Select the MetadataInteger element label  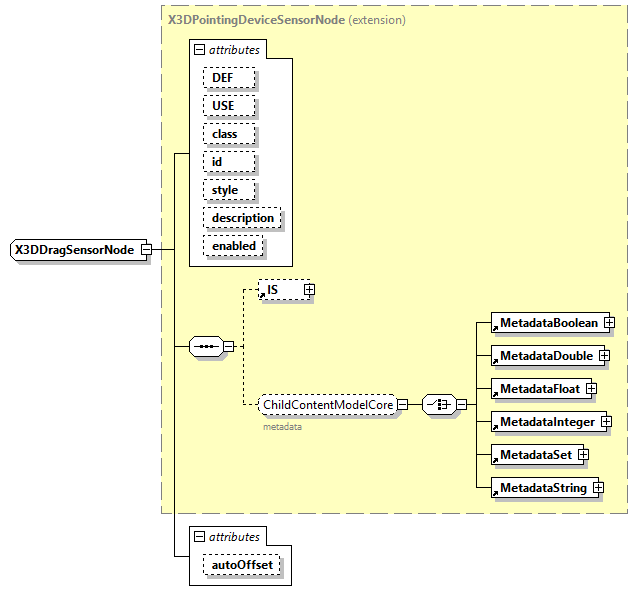point(548,422)
